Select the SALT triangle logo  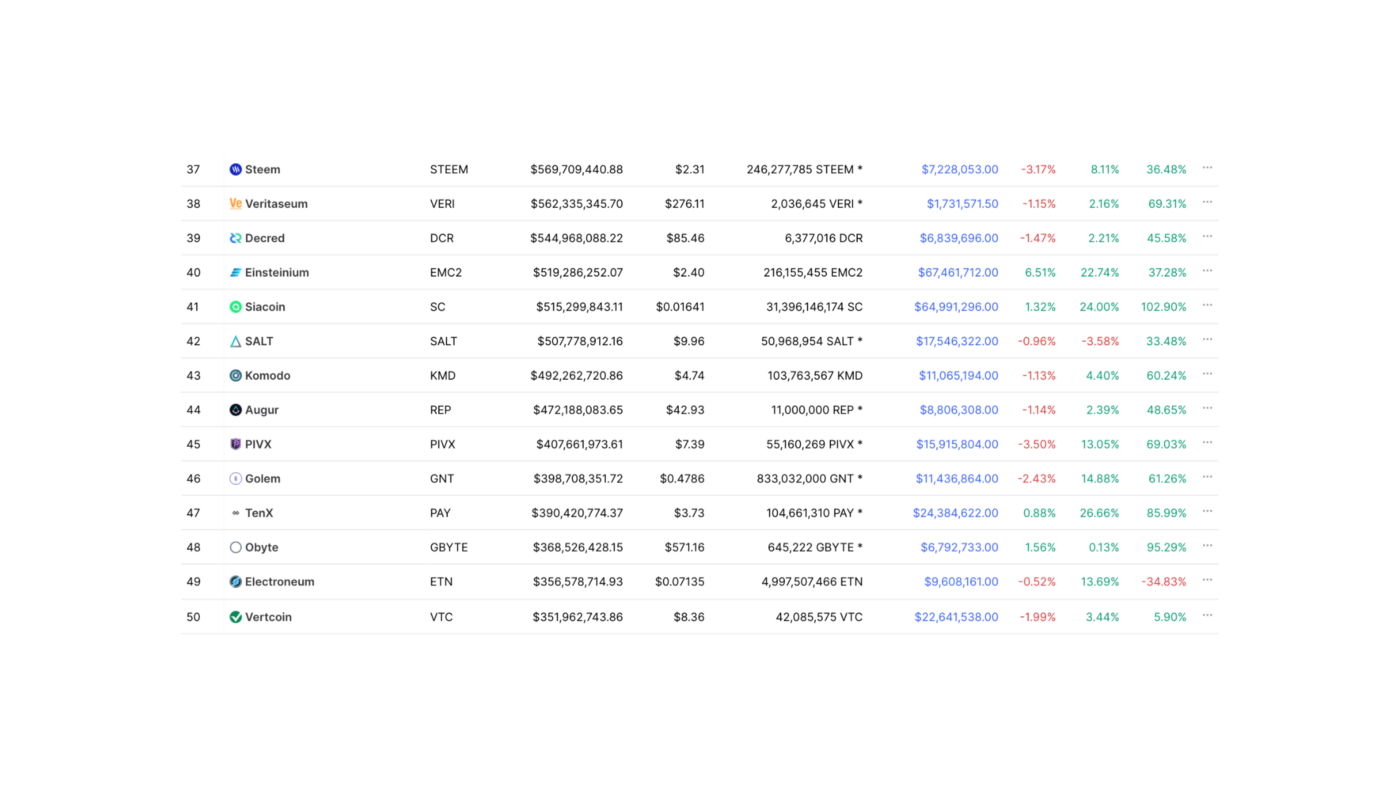pos(234,341)
